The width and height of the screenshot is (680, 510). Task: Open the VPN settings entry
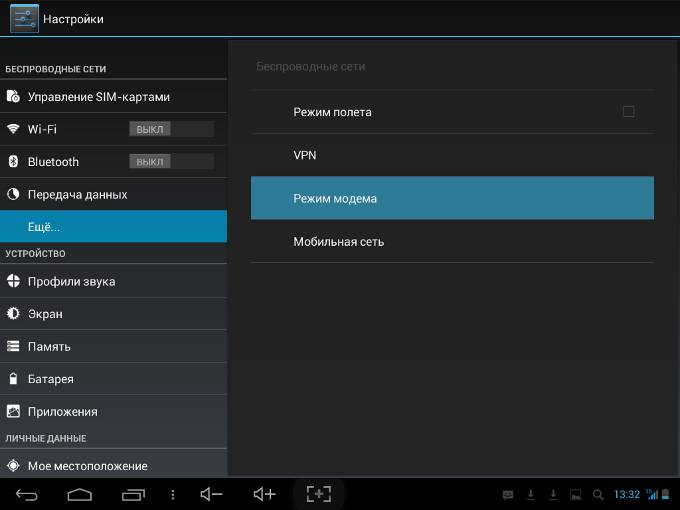click(x=452, y=155)
